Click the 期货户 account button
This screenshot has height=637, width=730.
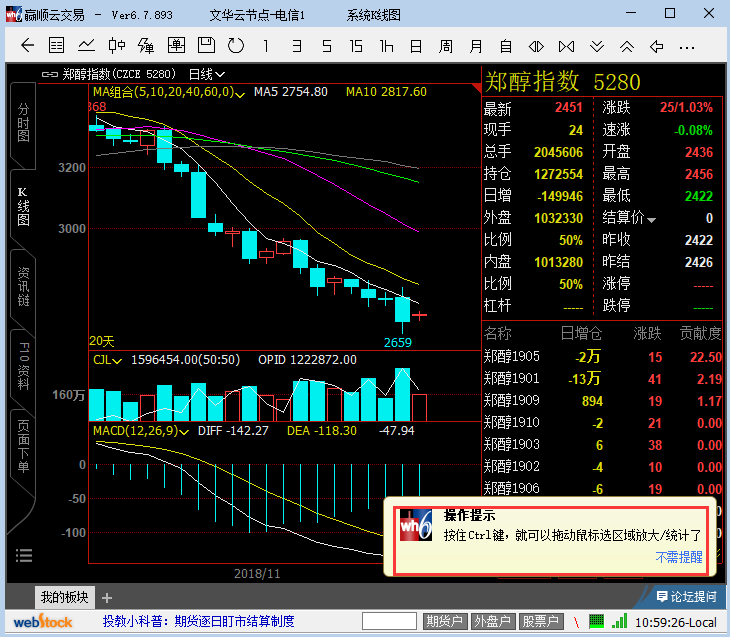click(x=445, y=622)
